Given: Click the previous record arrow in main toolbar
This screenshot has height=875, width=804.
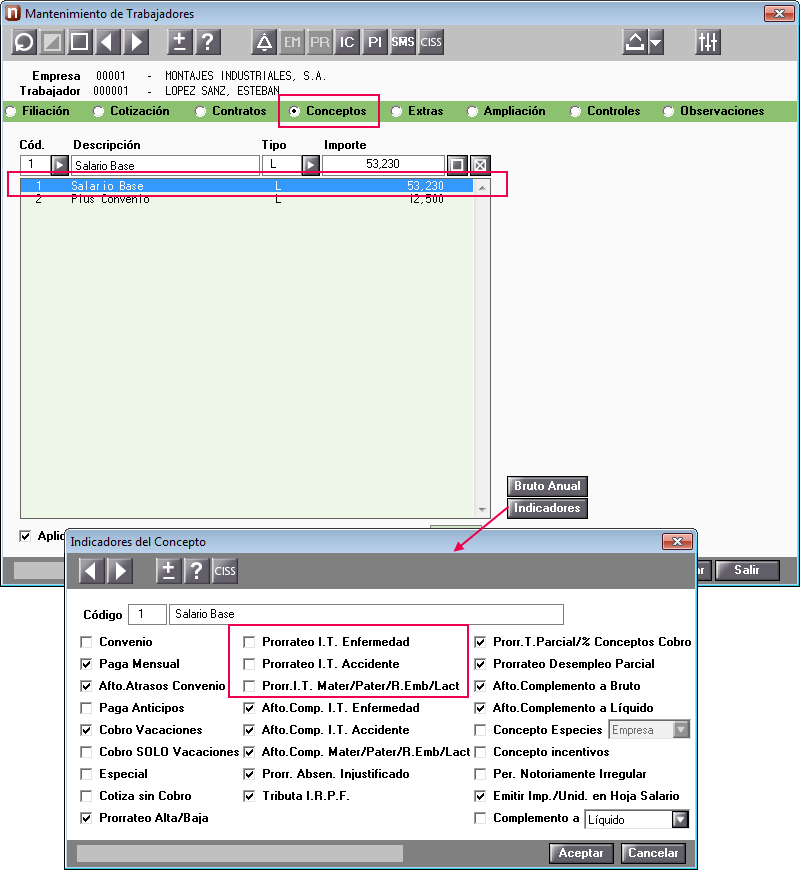Looking at the screenshot, I should [108, 42].
